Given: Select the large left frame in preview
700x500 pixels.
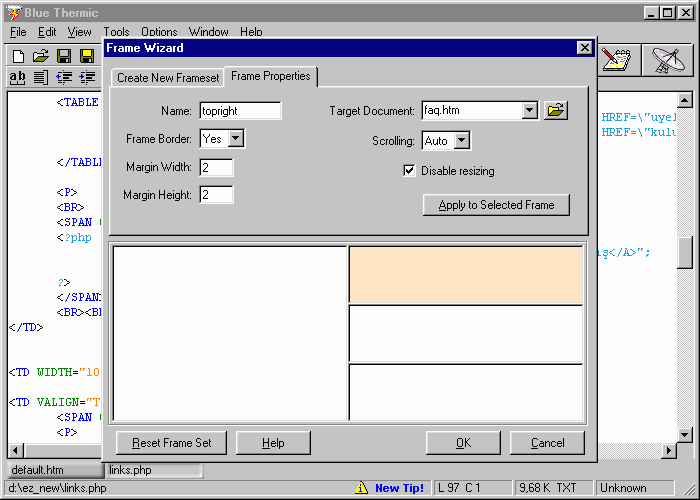Looking at the screenshot, I should pos(230,333).
